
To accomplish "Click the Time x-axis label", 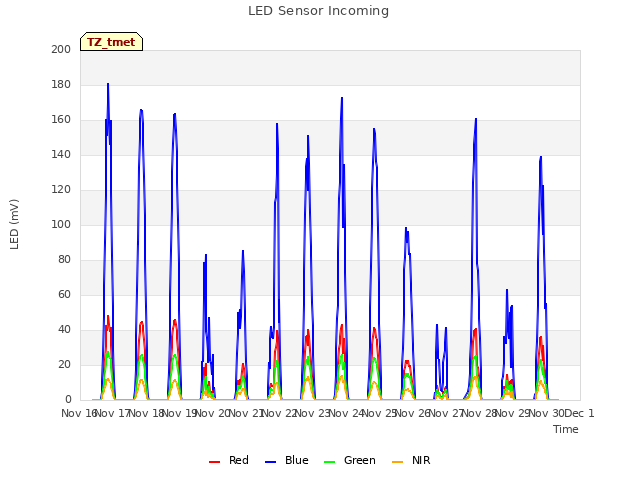I will click(x=566, y=429).
